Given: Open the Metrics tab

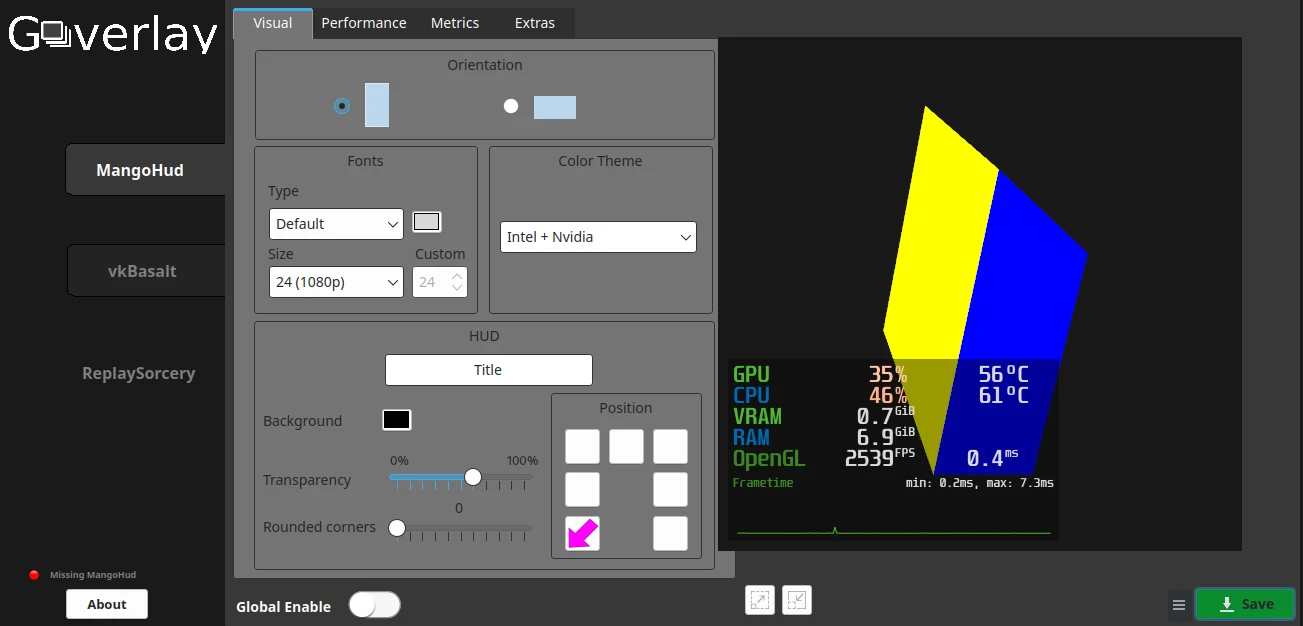Looking at the screenshot, I should pos(455,23).
